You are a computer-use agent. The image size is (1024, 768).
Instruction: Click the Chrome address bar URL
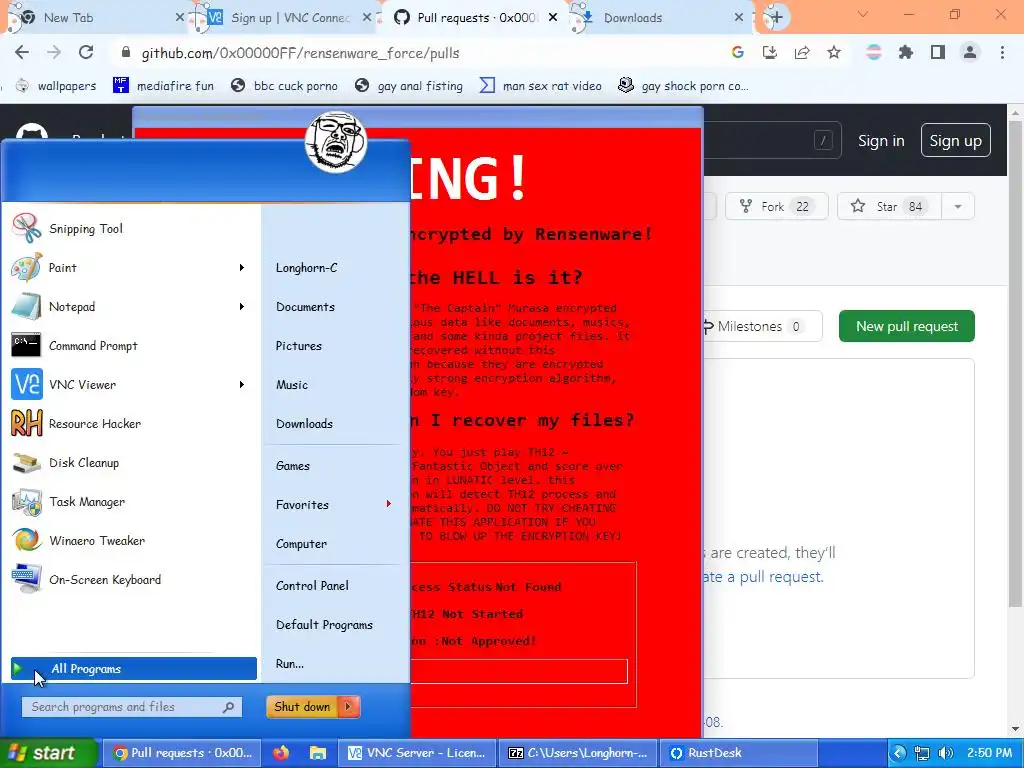(x=300, y=54)
